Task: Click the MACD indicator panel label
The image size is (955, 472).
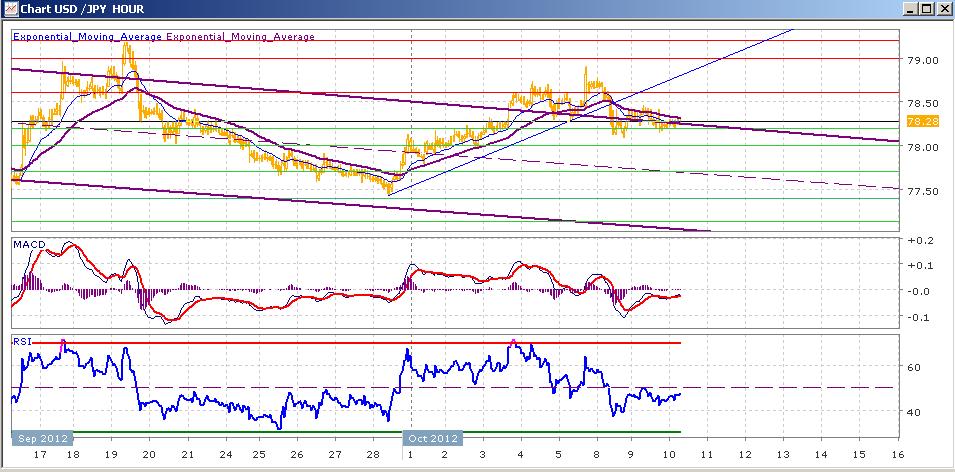Action: 28,244
